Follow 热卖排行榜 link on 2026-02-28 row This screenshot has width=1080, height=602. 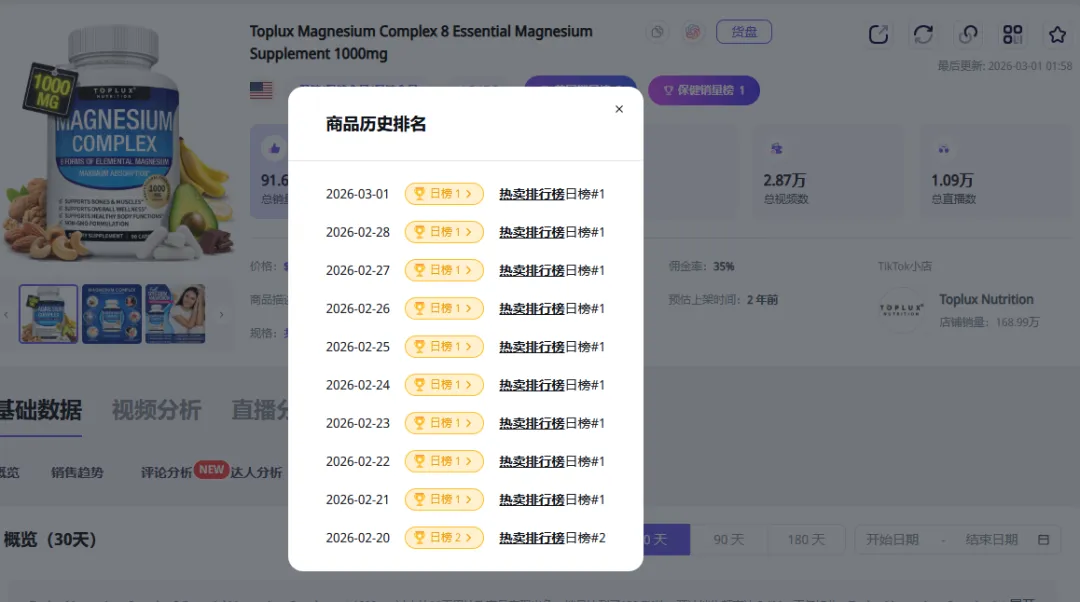tap(532, 232)
